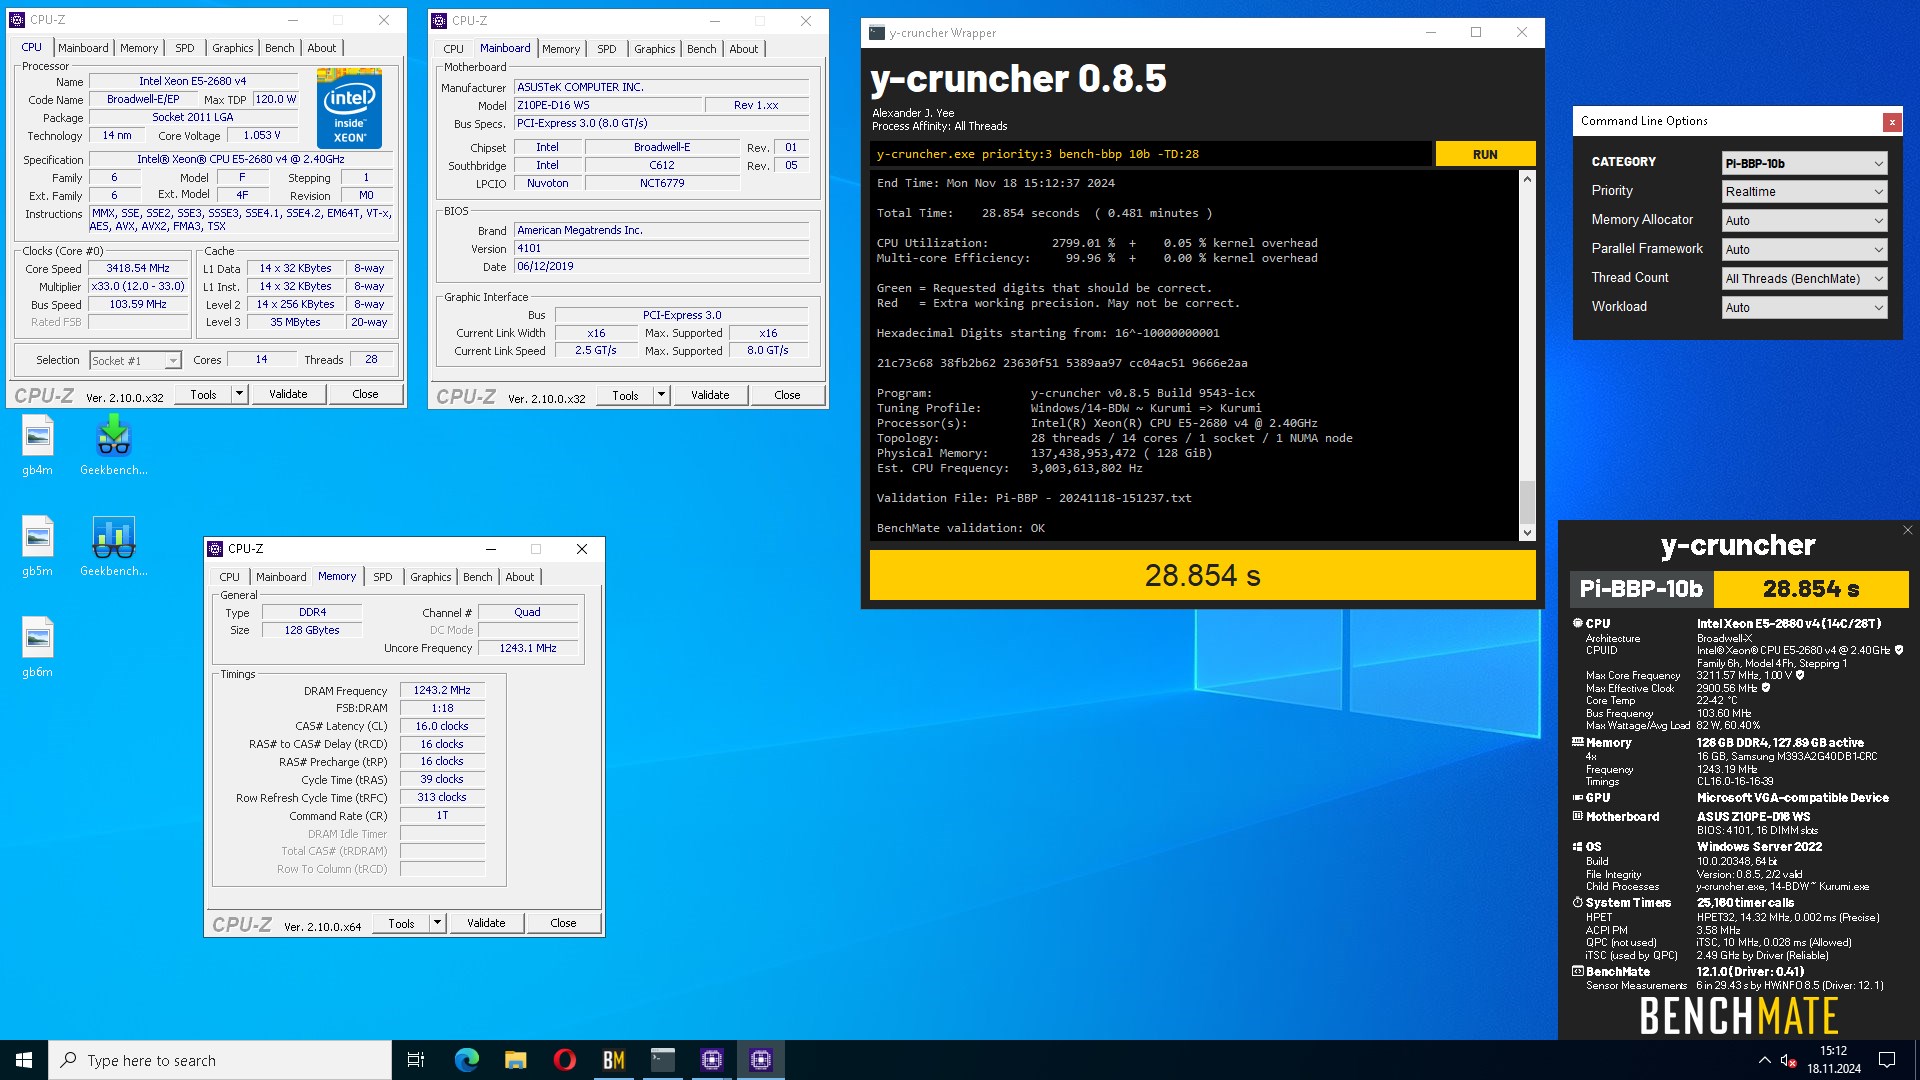Show hidden system tray icons

[x=1764, y=1060]
